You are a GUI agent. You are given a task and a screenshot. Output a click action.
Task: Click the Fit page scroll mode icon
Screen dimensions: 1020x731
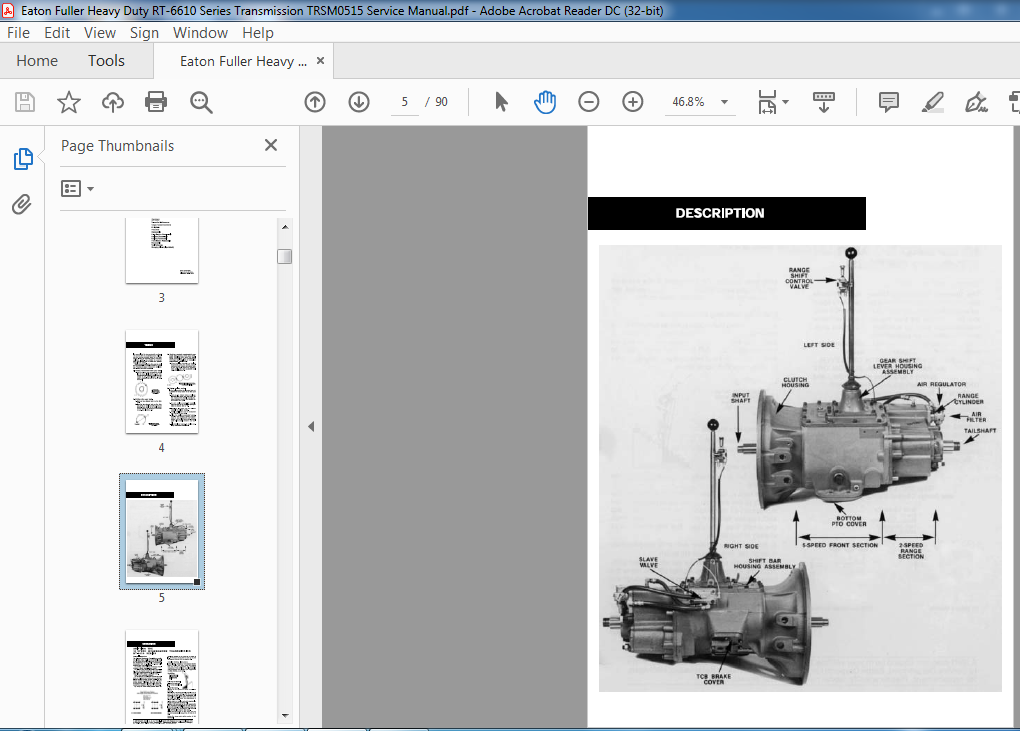pyautogui.click(x=768, y=102)
